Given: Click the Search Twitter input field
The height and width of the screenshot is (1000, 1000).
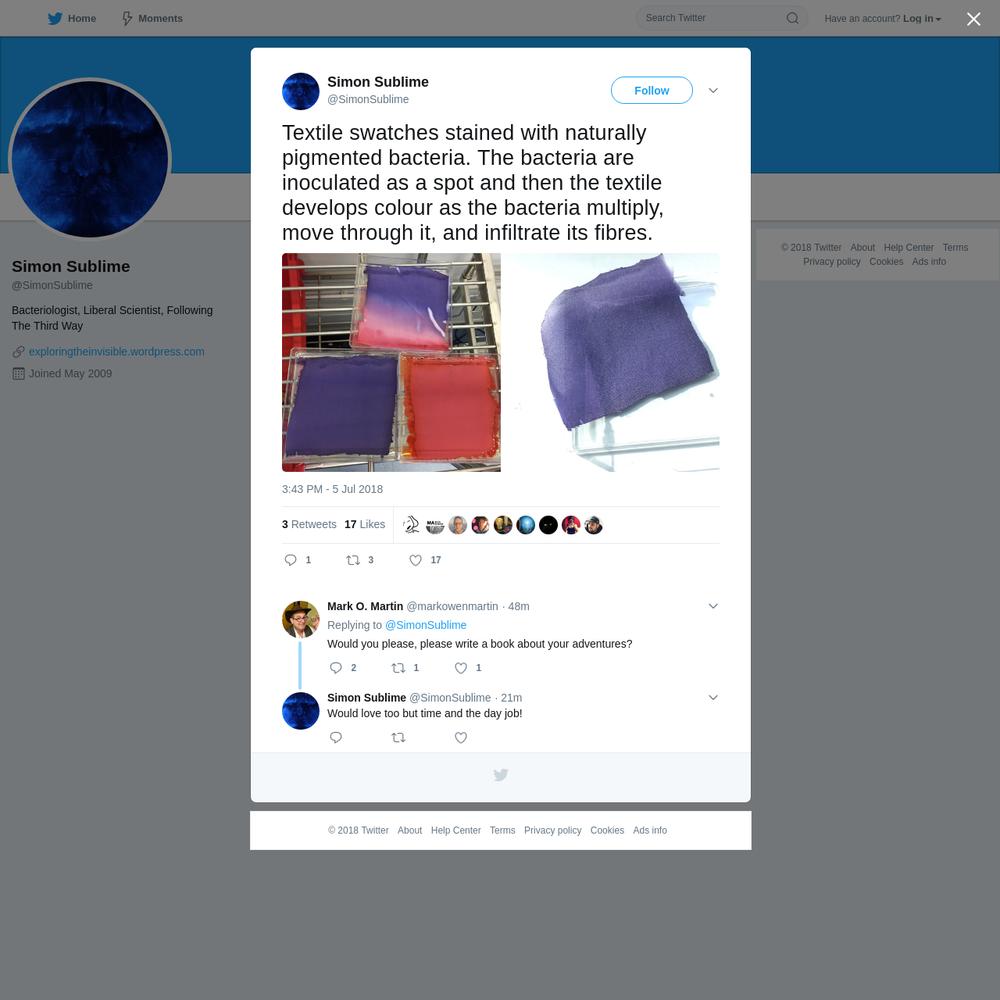Looking at the screenshot, I should tap(711, 18).
